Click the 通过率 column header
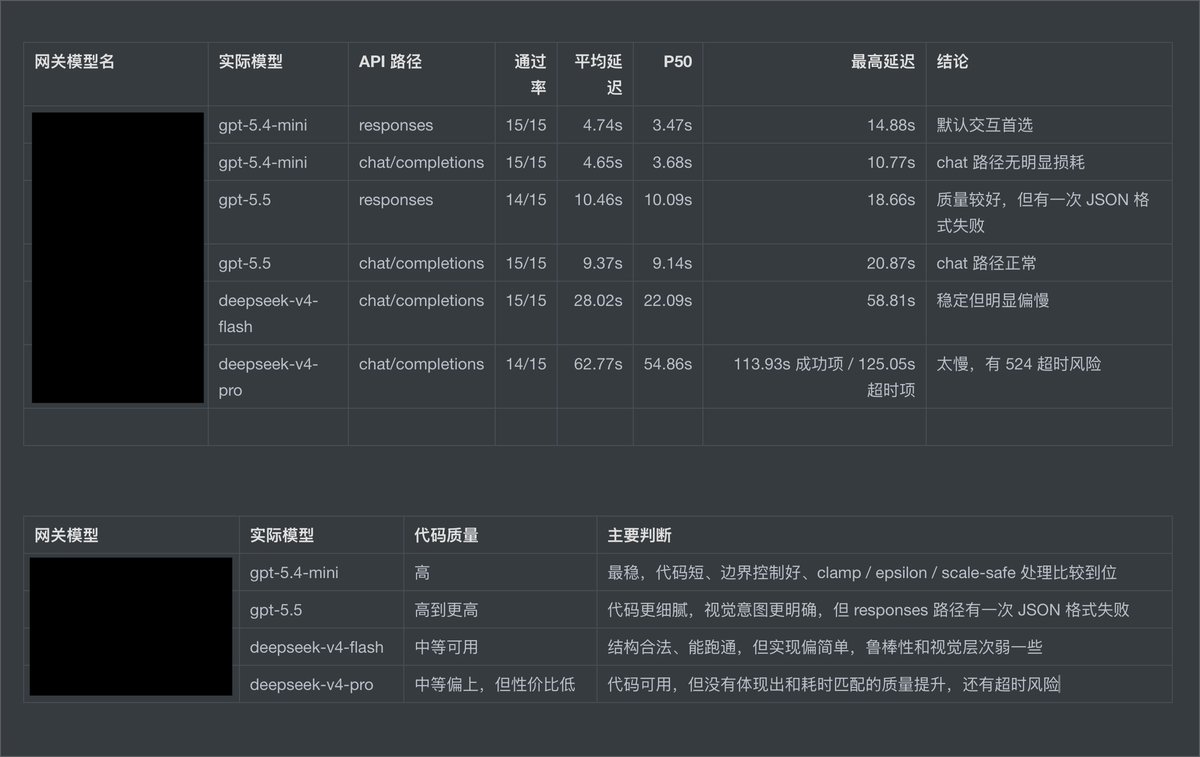The height and width of the screenshot is (757, 1200). tap(531, 74)
